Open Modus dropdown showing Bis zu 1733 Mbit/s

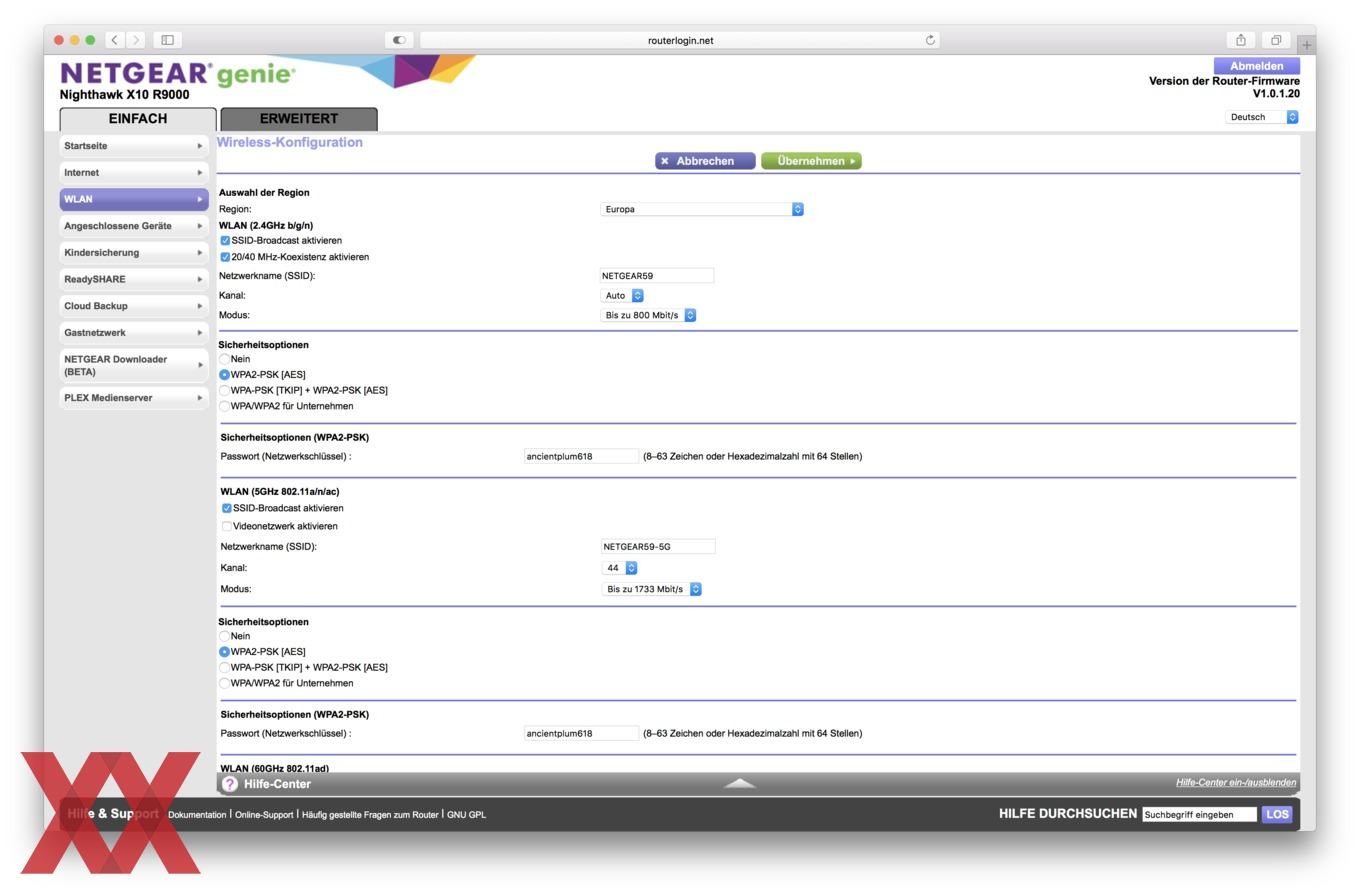(x=652, y=589)
